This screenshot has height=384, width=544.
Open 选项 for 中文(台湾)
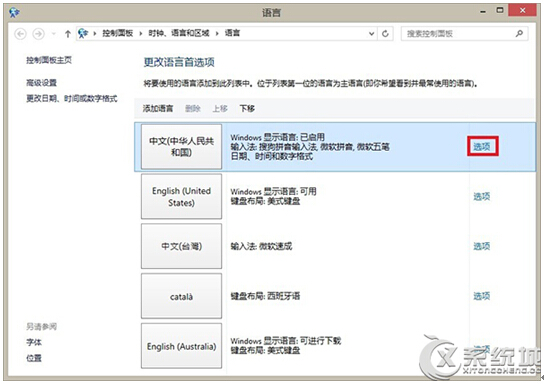click(x=482, y=246)
